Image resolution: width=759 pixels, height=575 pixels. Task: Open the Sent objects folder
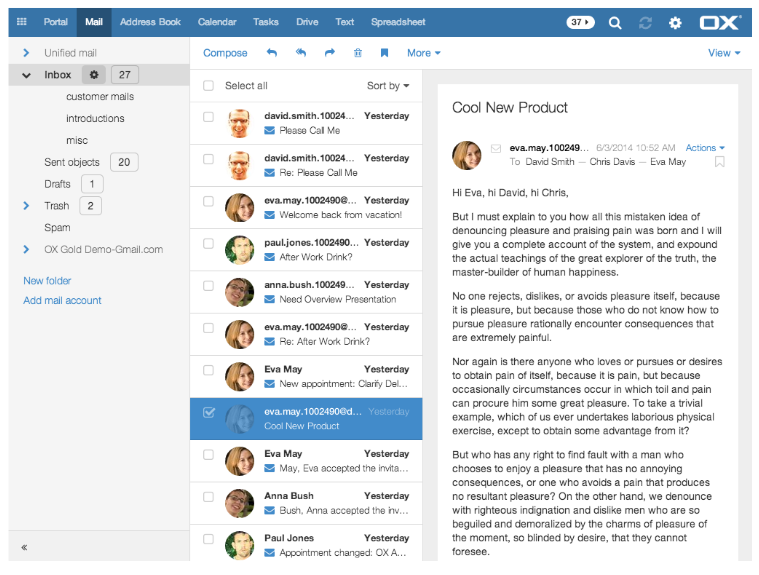(72, 162)
